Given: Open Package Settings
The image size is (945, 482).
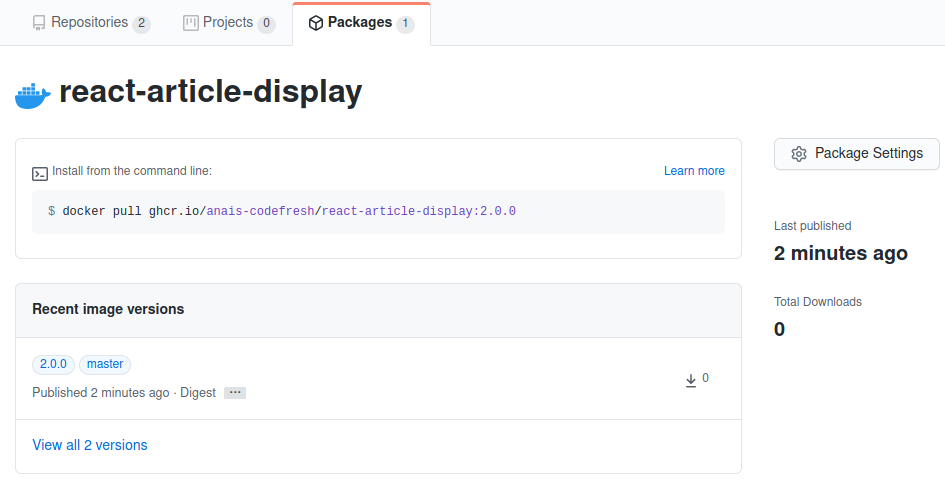Looking at the screenshot, I should click(856, 154).
